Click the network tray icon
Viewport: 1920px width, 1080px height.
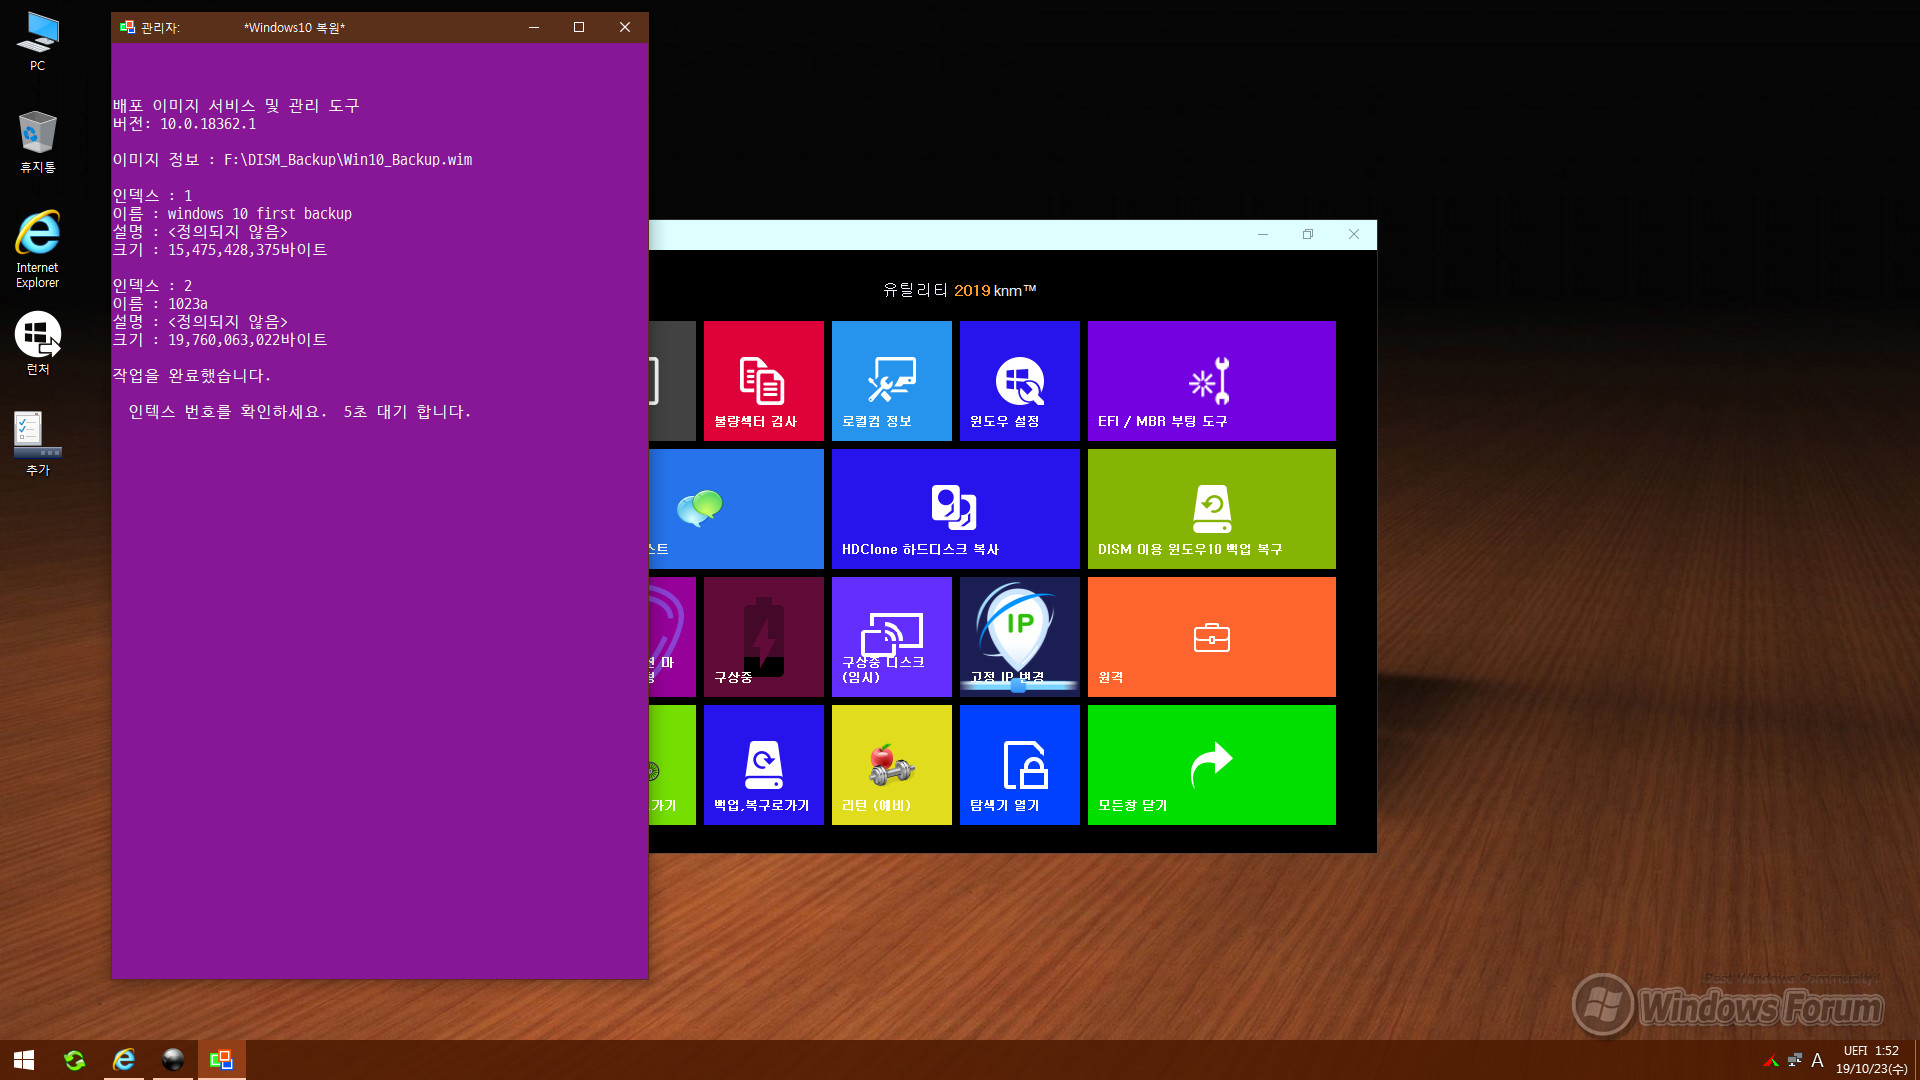[1795, 1060]
